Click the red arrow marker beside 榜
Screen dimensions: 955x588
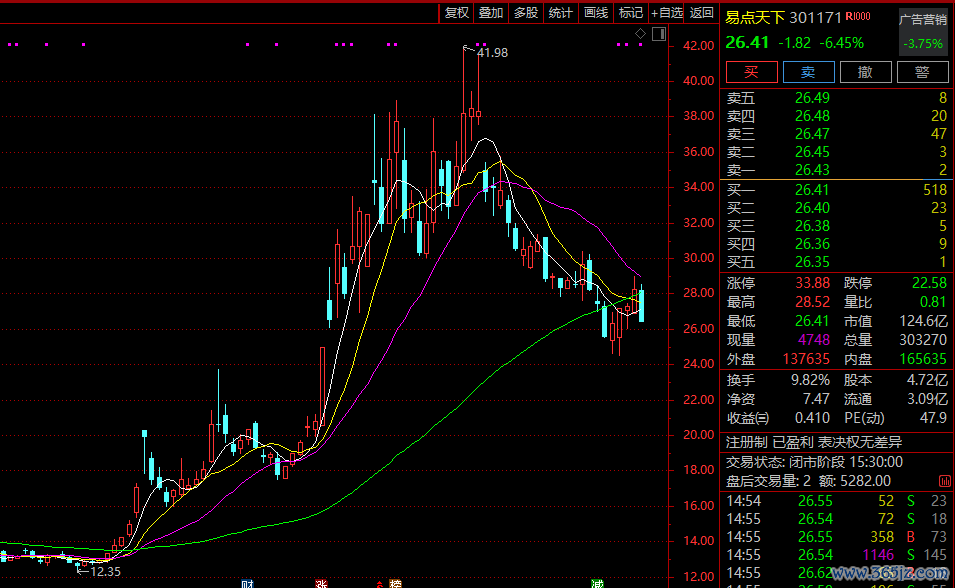coord(380,585)
